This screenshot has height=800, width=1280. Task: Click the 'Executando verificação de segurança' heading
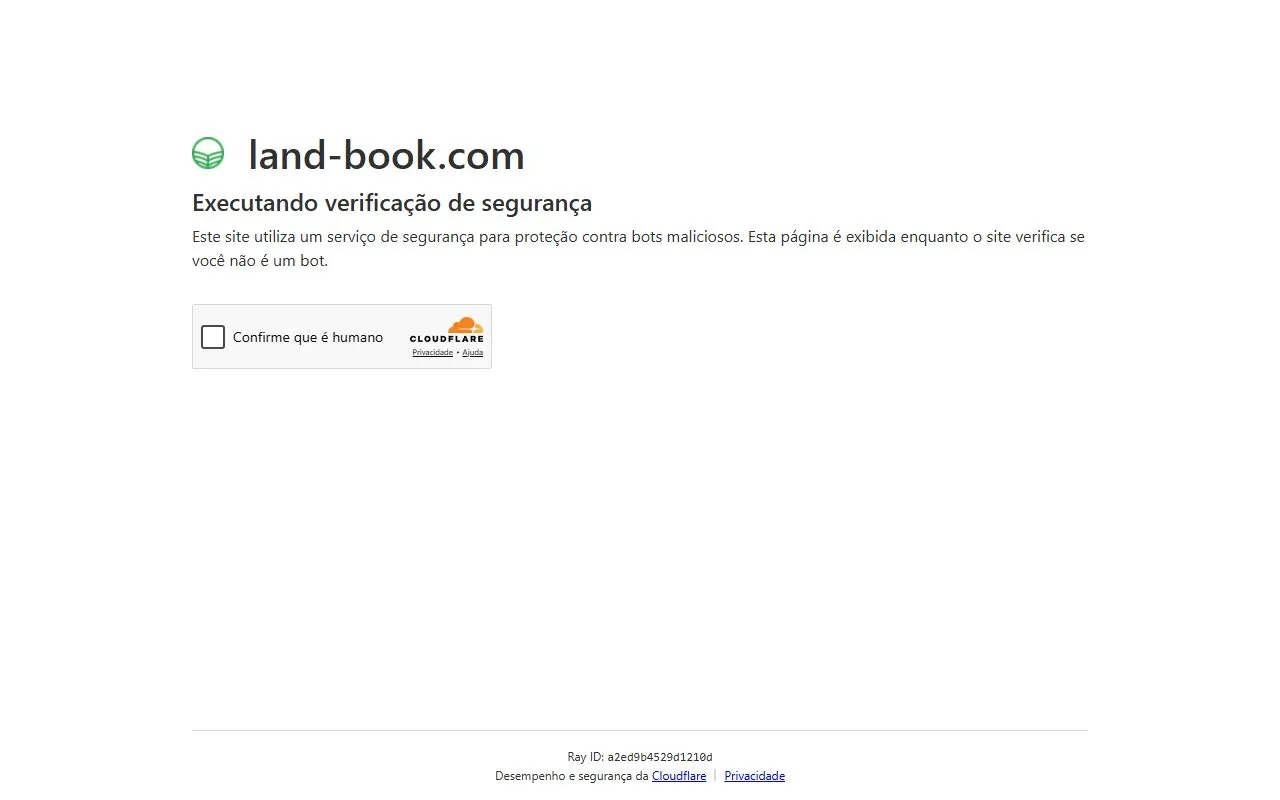point(392,203)
